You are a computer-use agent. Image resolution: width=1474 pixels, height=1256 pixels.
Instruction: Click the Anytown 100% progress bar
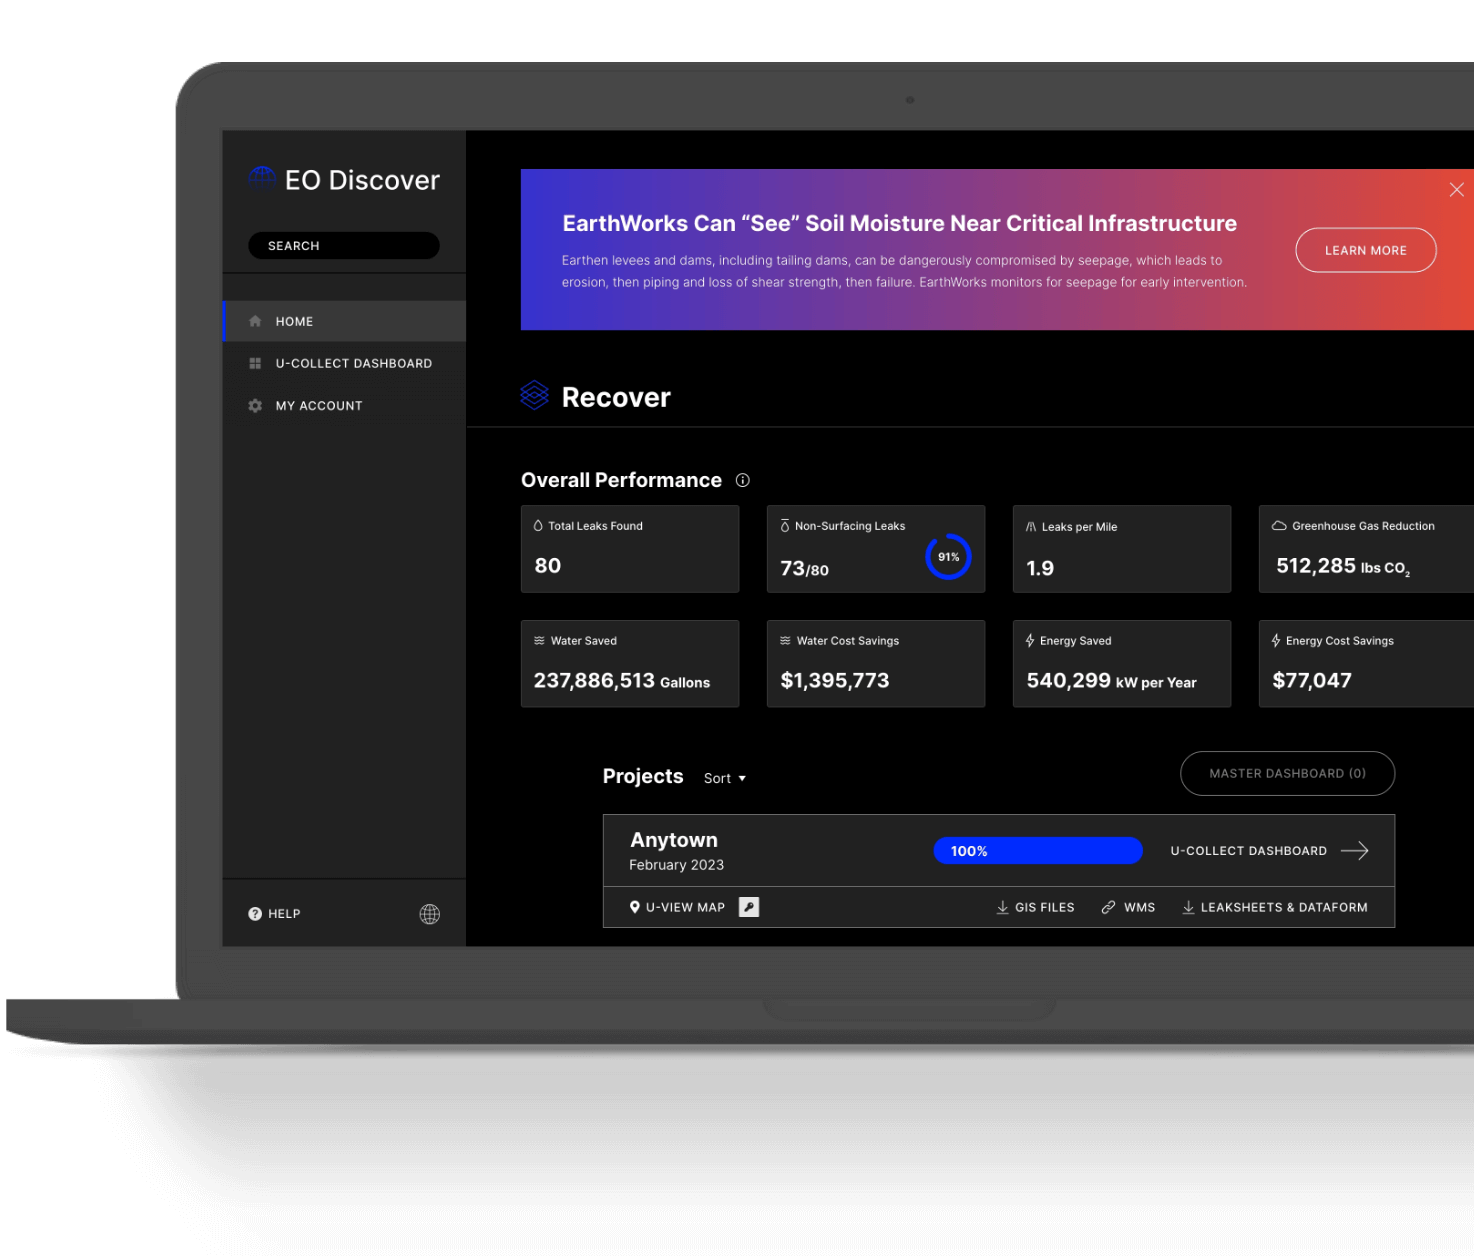tap(1037, 851)
